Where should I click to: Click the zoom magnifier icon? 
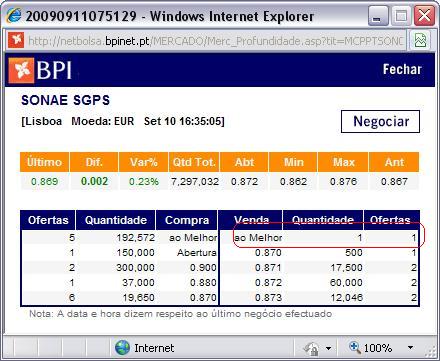(x=355, y=347)
